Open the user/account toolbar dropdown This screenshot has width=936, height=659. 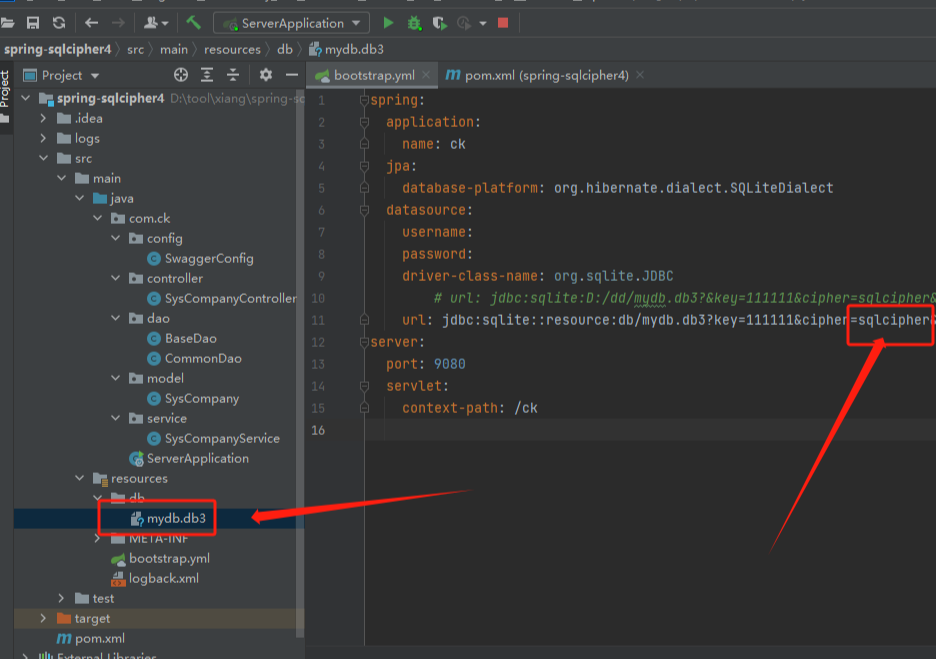156,23
